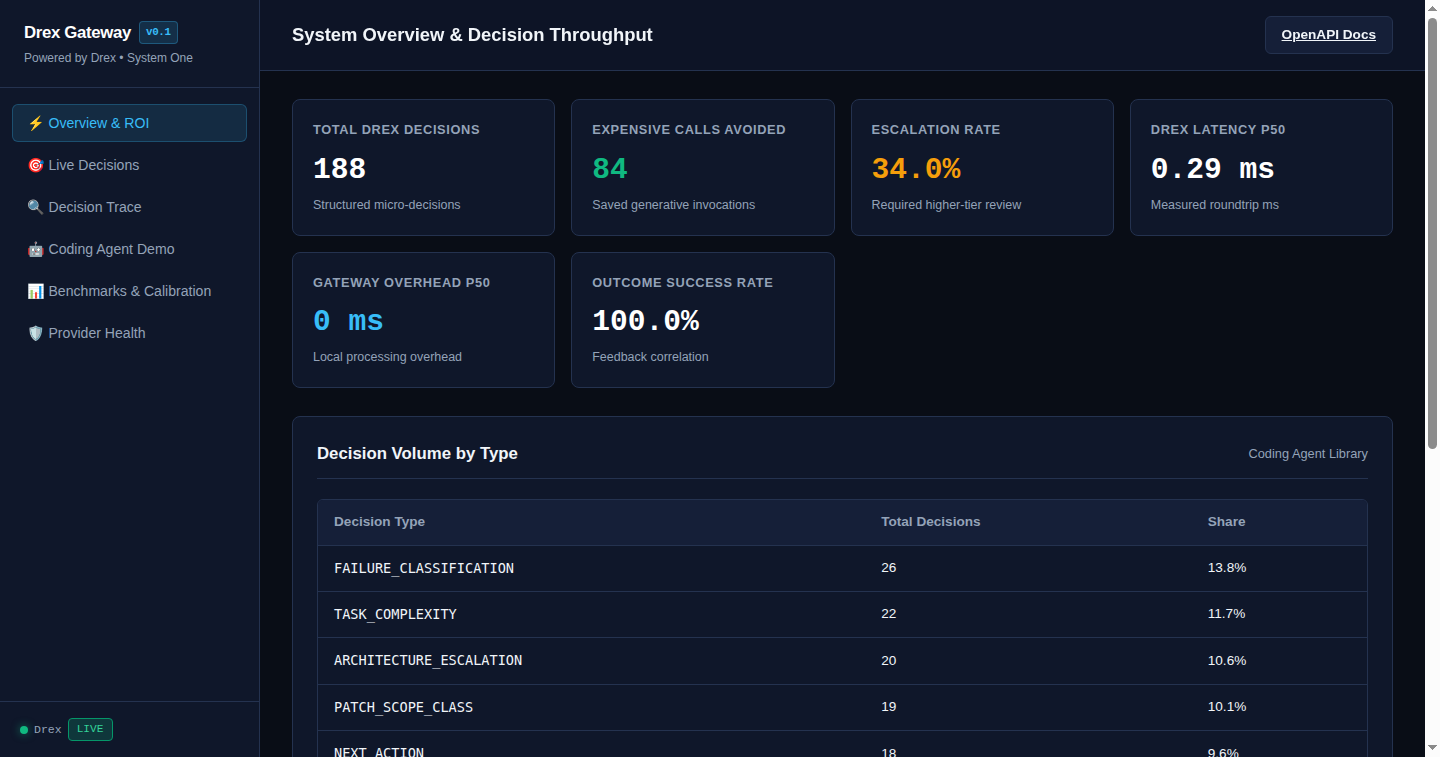Click the Share column header
Viewport: 1440px width, 757px height.
(1226, 522)
